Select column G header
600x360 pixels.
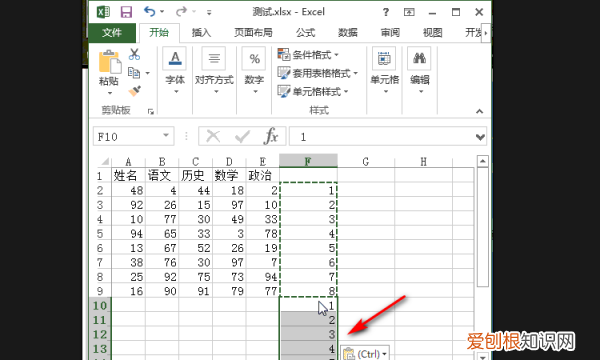366,161
